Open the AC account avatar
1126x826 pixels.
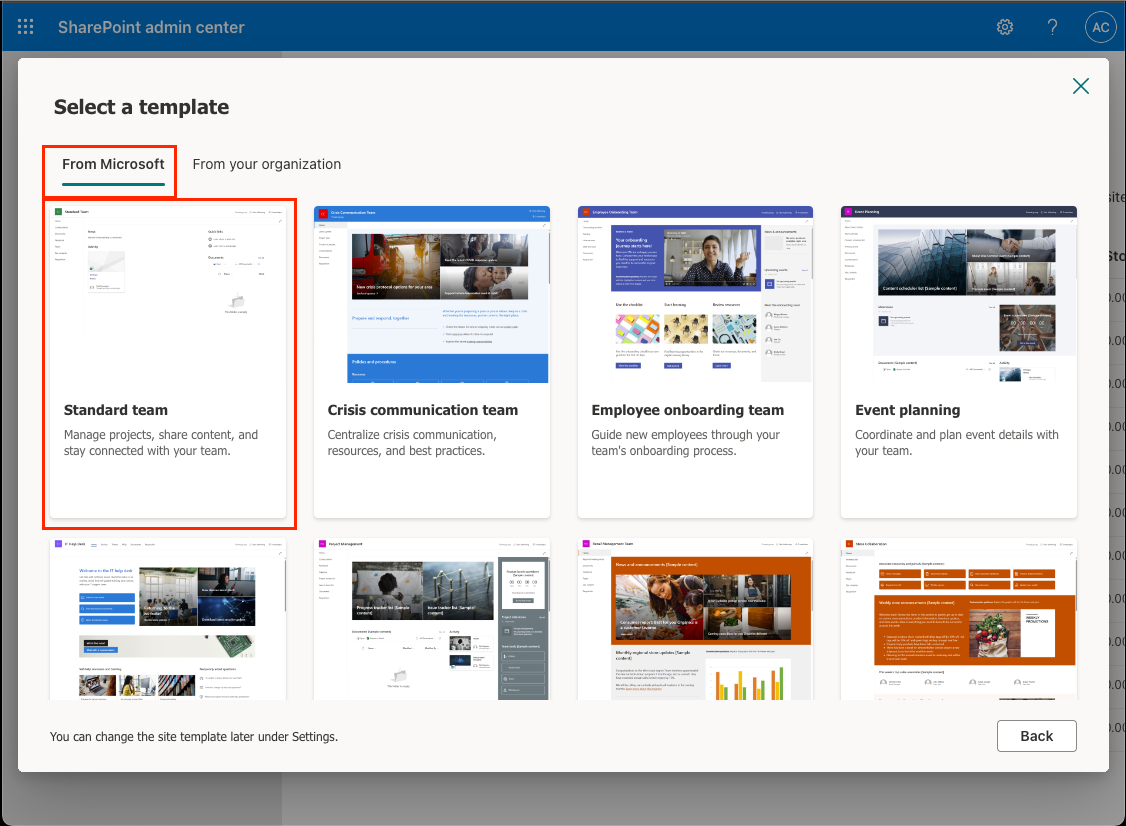(x=1100, y=27)
